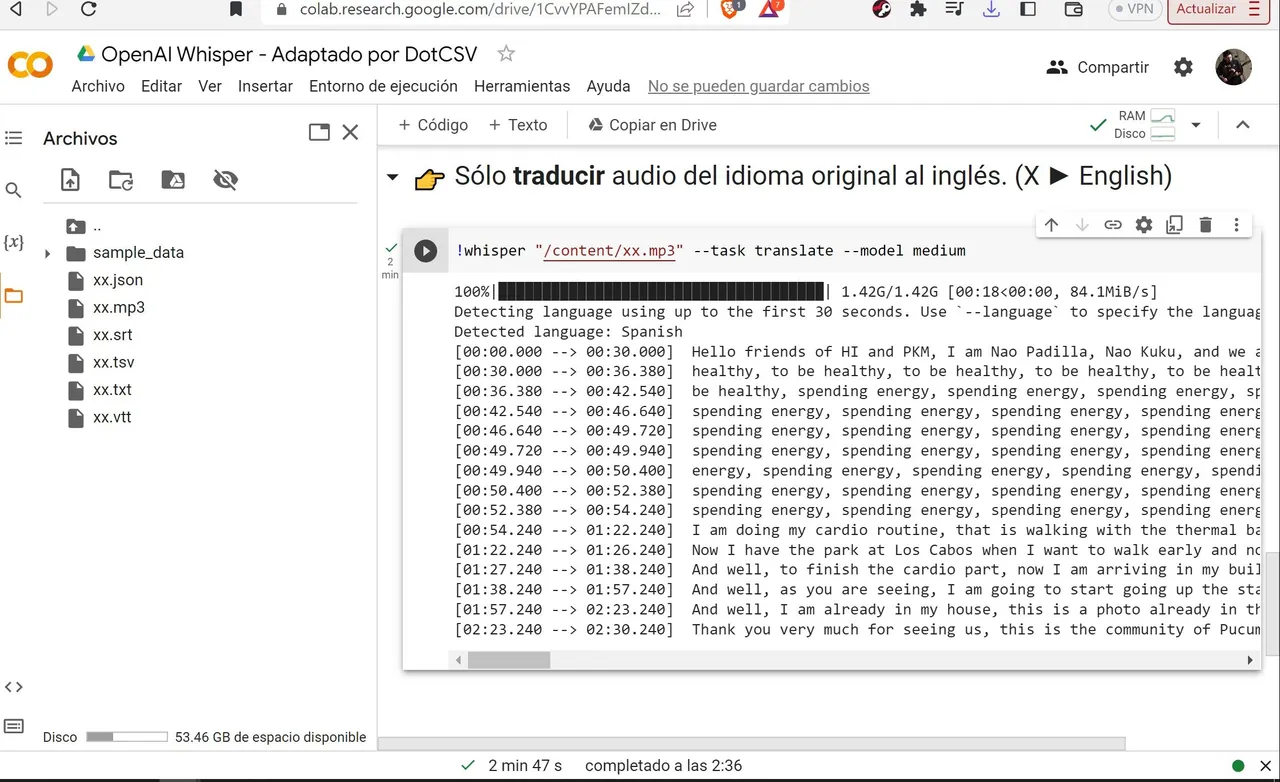Collapse the Sólo traducir section
The height and width of the screenshot is (782, 1280).
[393, 178]
